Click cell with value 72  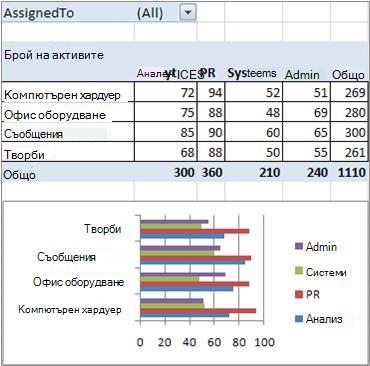(166, 92)
